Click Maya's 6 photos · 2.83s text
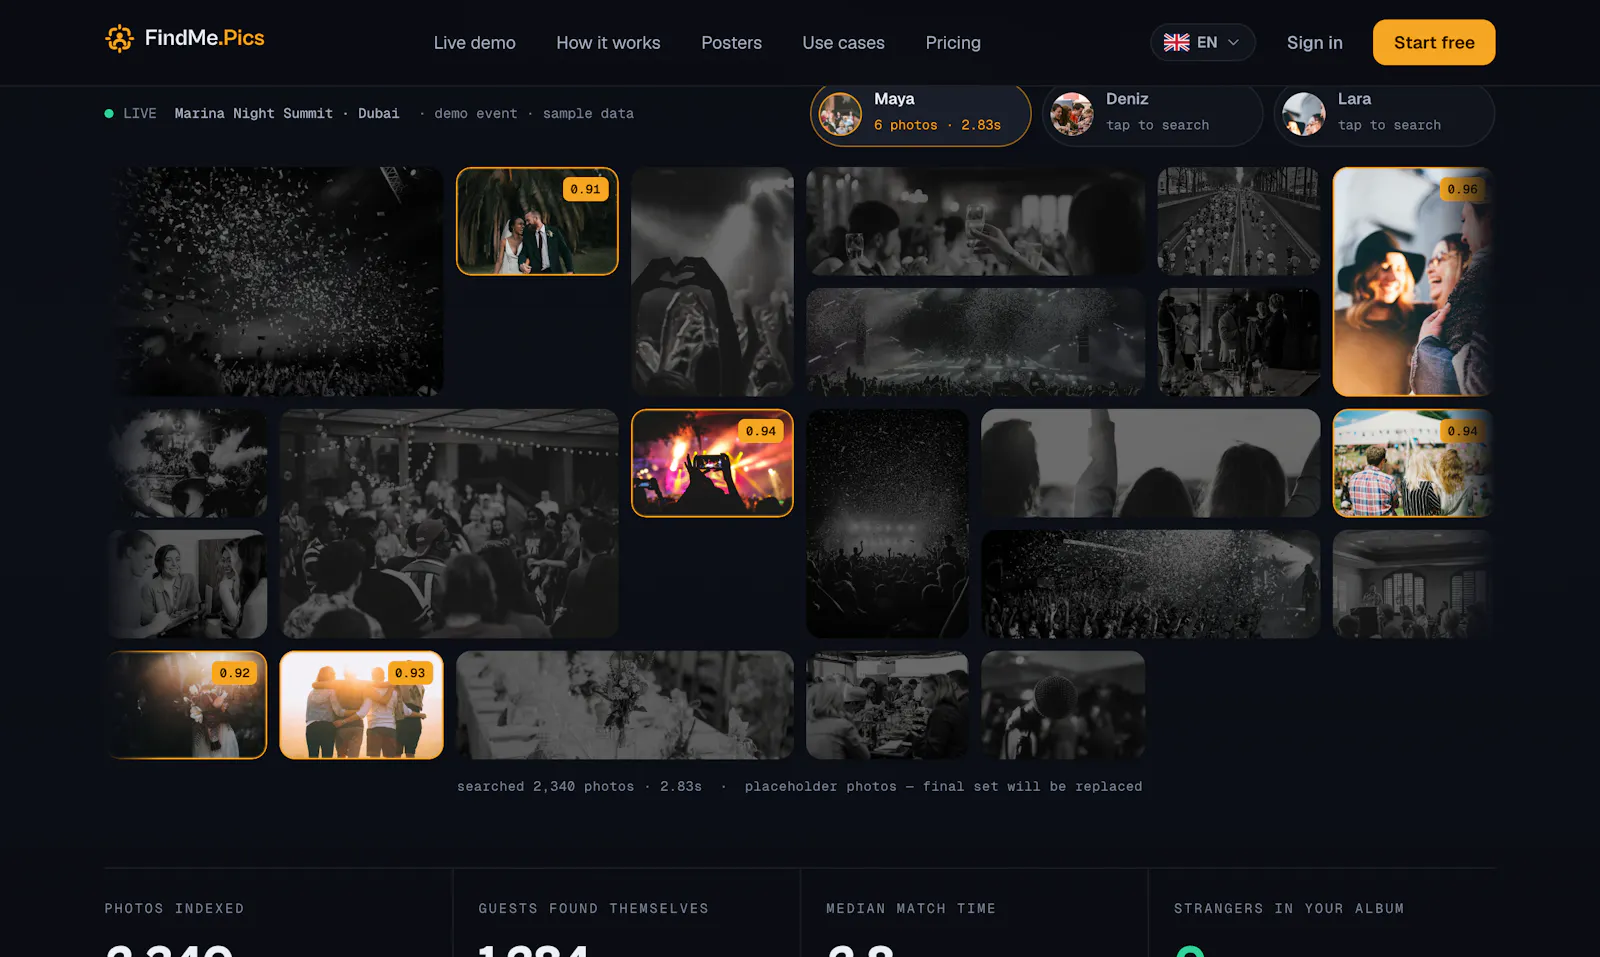 click(x=937, y=125)
